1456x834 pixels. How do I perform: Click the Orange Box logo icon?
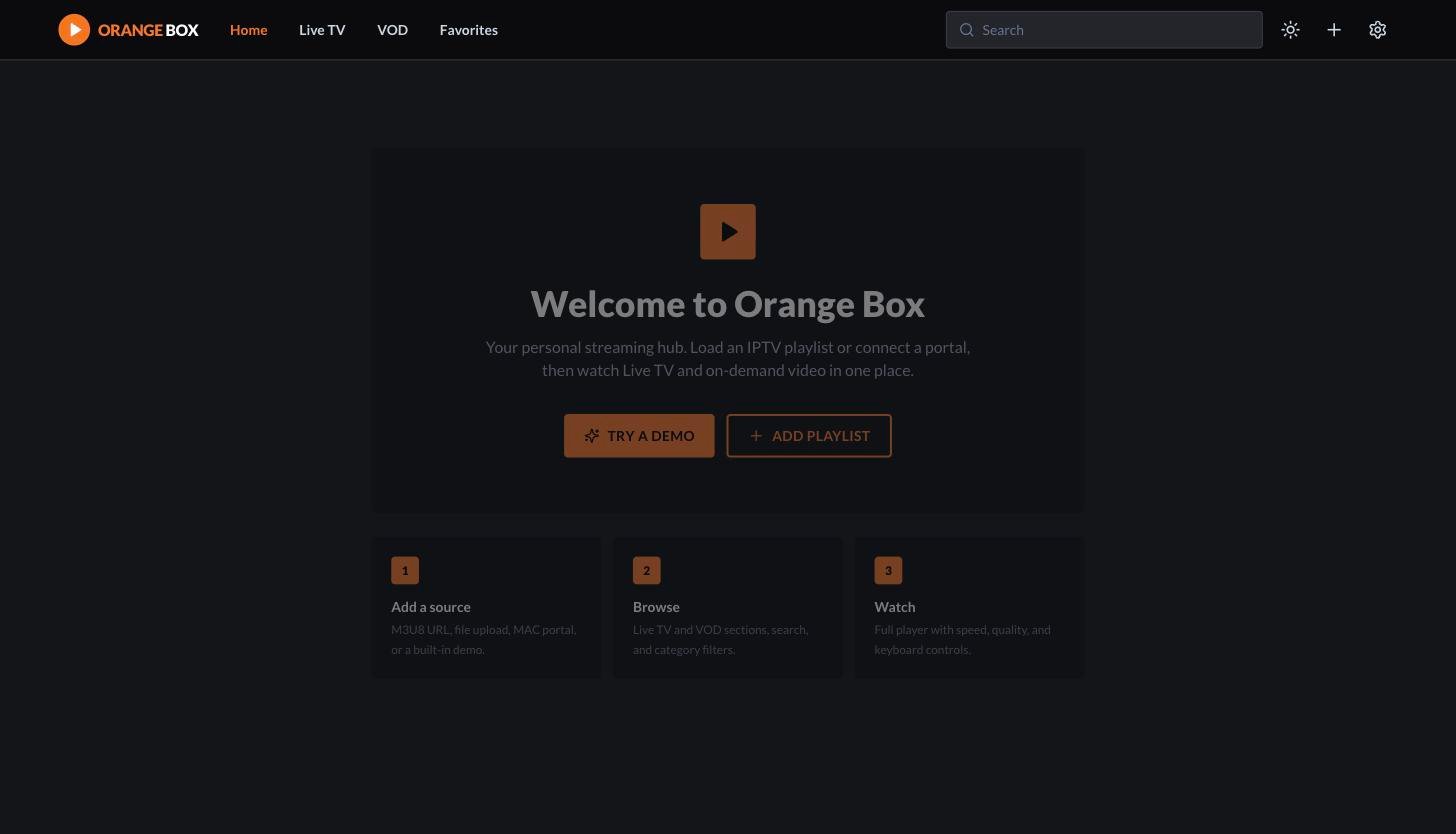click(x=74, y=30)
